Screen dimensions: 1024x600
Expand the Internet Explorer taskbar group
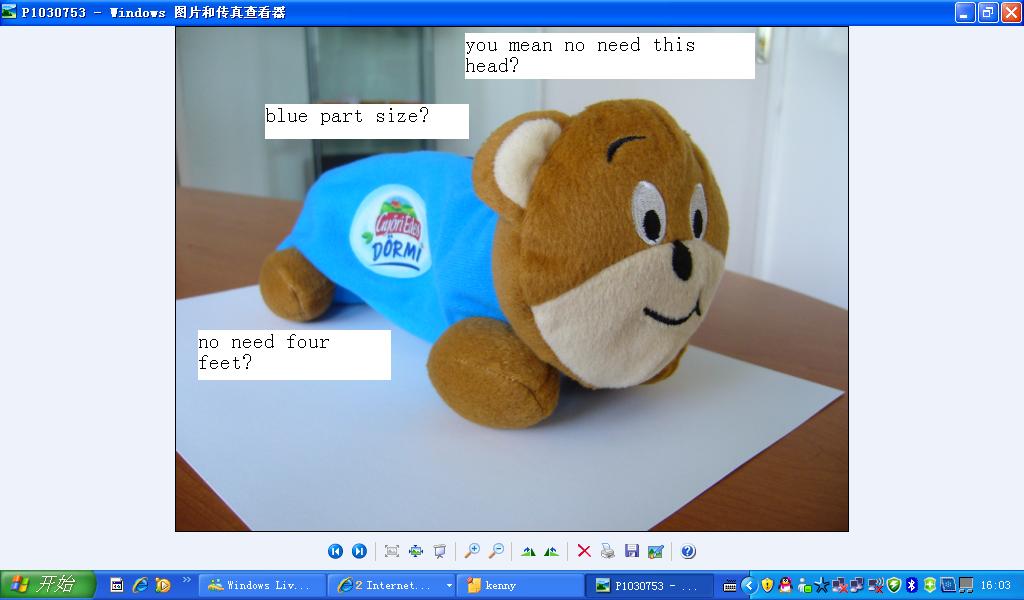(449, 585)
